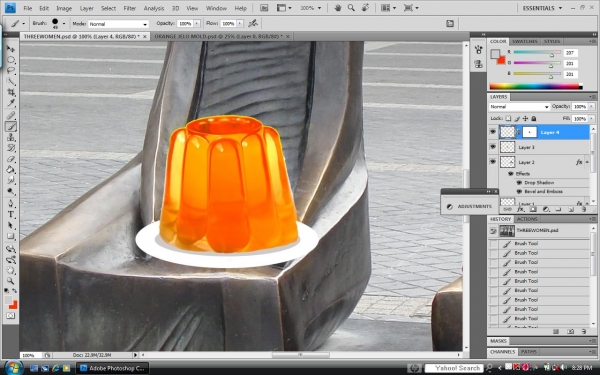Click Adobe Photoshop taskbar button
Image resolution: width=600 pixels, height=375 pixels.
tap(112, 368)
